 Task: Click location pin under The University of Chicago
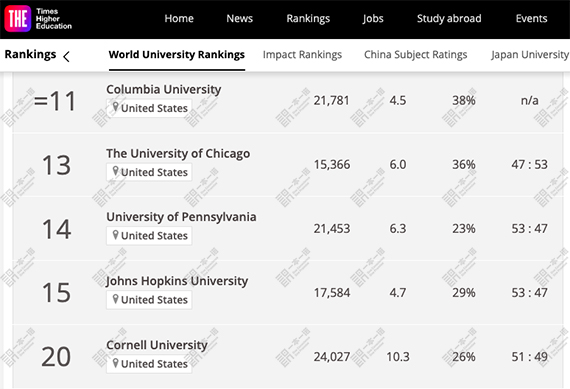click(x=116, y=171)
